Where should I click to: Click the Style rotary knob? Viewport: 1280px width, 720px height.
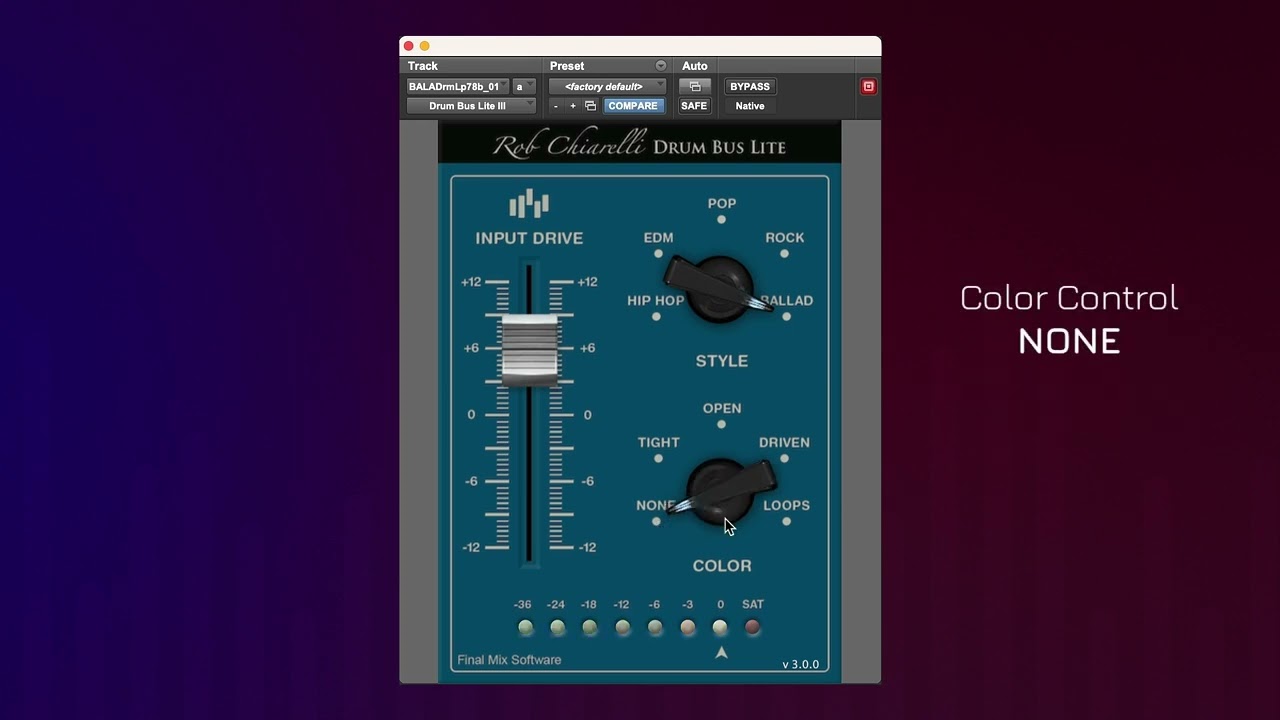719,290
